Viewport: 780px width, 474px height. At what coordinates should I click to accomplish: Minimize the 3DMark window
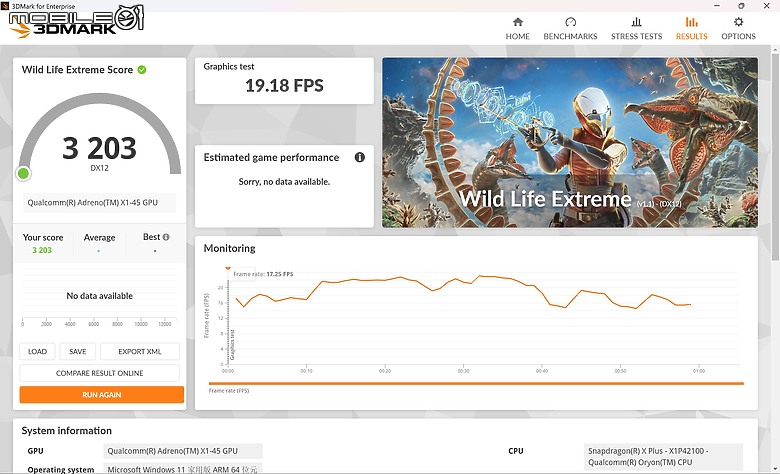[x=717, y=6]
